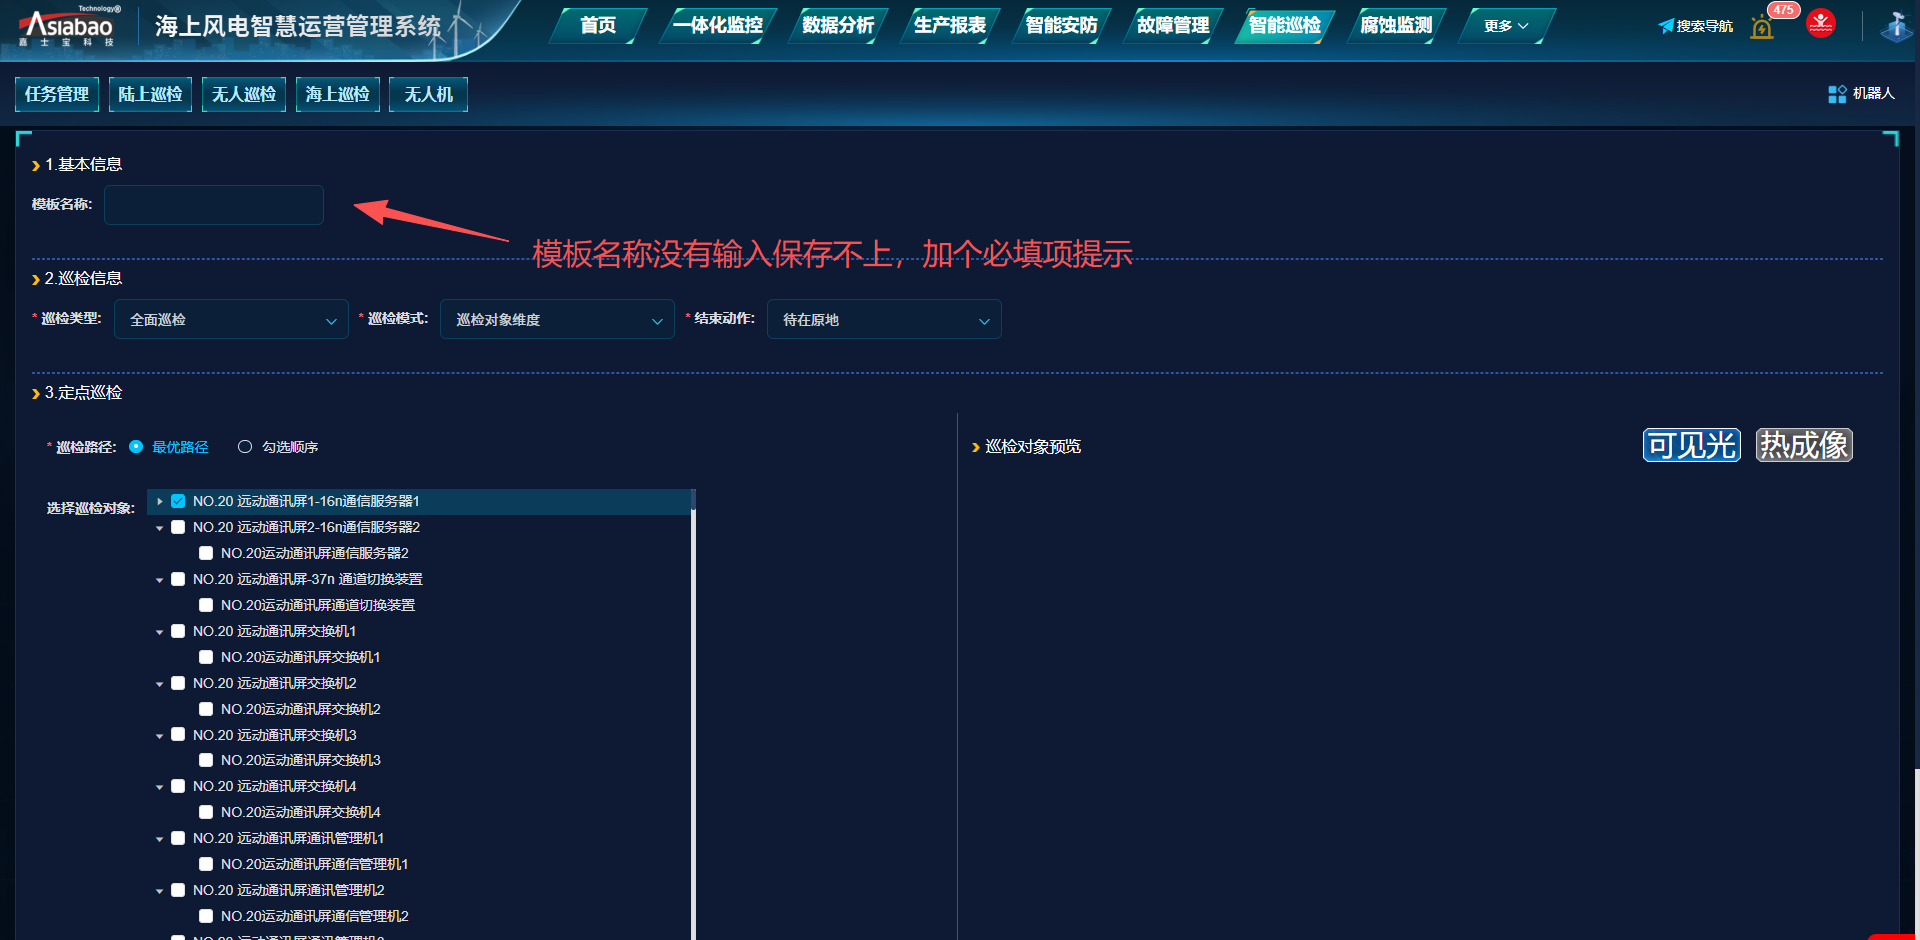Open the 结束动作 dropdown showing 待在原地
Screen dimensions: 1920x940
(x=884, y=320)
